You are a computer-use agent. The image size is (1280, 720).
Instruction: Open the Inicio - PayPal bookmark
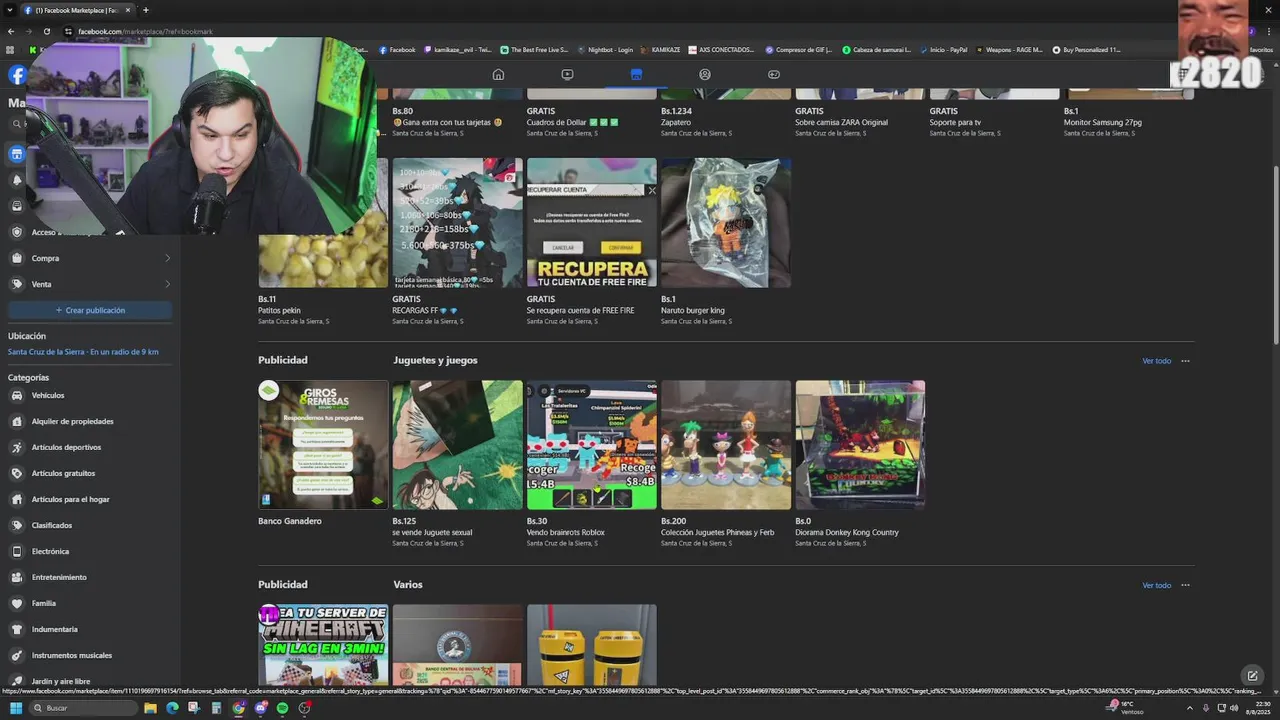pyautogui.click(x=943, y=49)
